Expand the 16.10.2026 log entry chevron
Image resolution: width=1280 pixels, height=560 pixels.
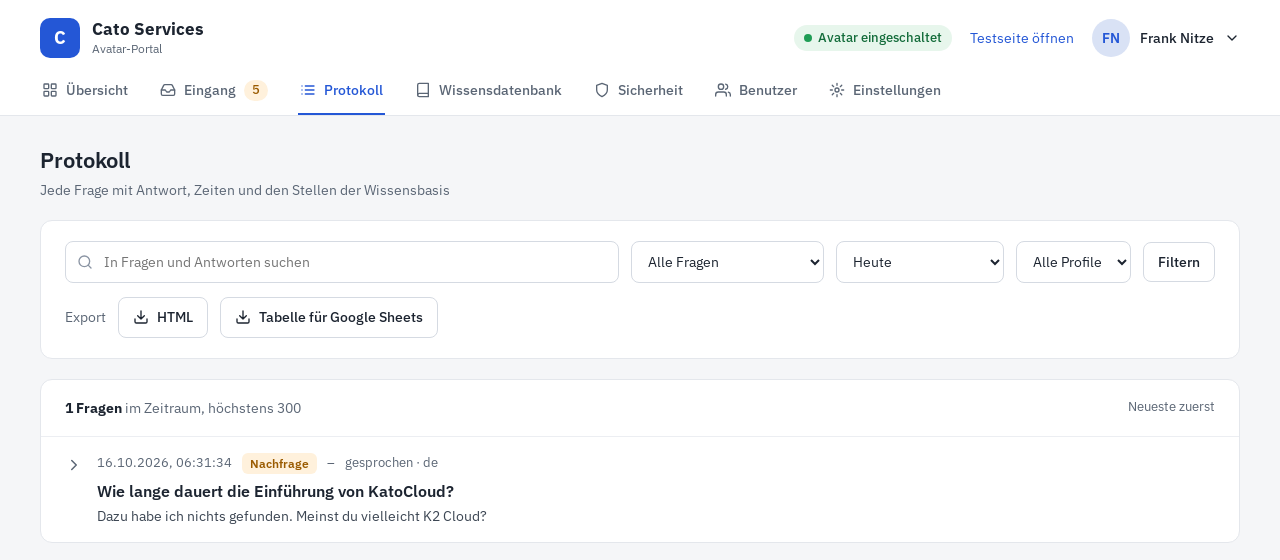pyautogui.click(x=74, y=465)
